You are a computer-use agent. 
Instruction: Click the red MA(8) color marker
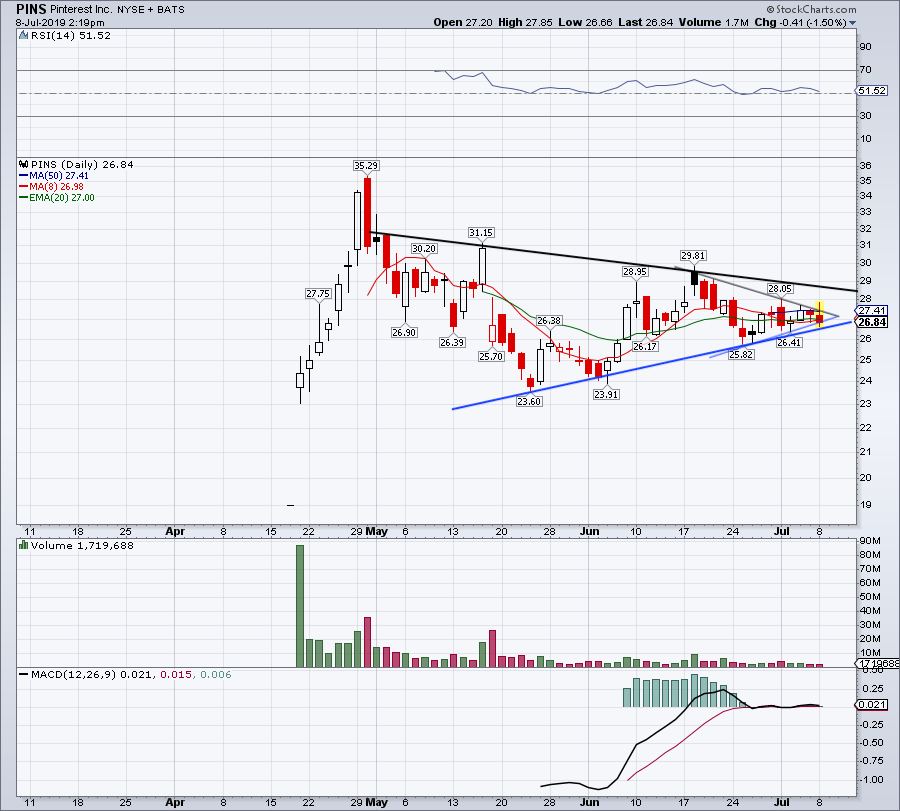click(x=23, y=185)
